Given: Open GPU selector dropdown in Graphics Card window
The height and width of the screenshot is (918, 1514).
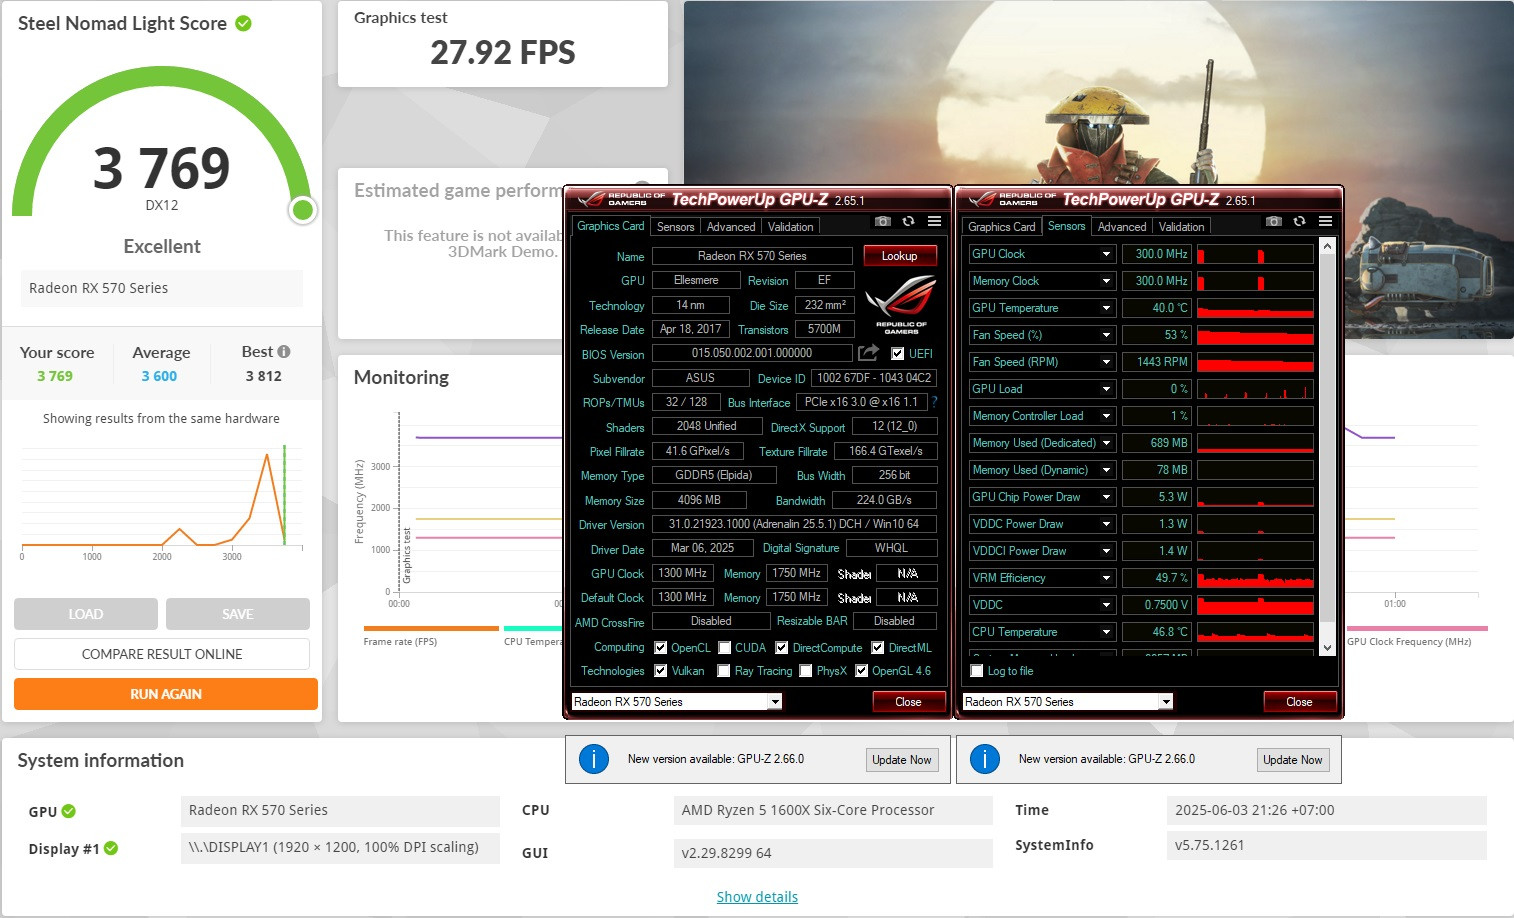Looking at the screenshot, I should 775,702.
